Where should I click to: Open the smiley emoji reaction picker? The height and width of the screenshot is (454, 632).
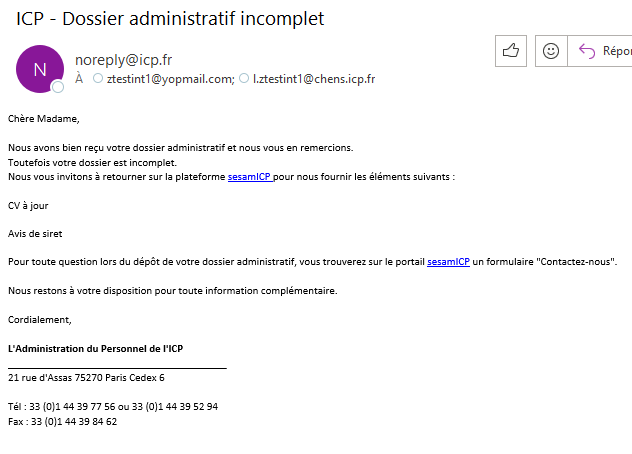[550, 51]
